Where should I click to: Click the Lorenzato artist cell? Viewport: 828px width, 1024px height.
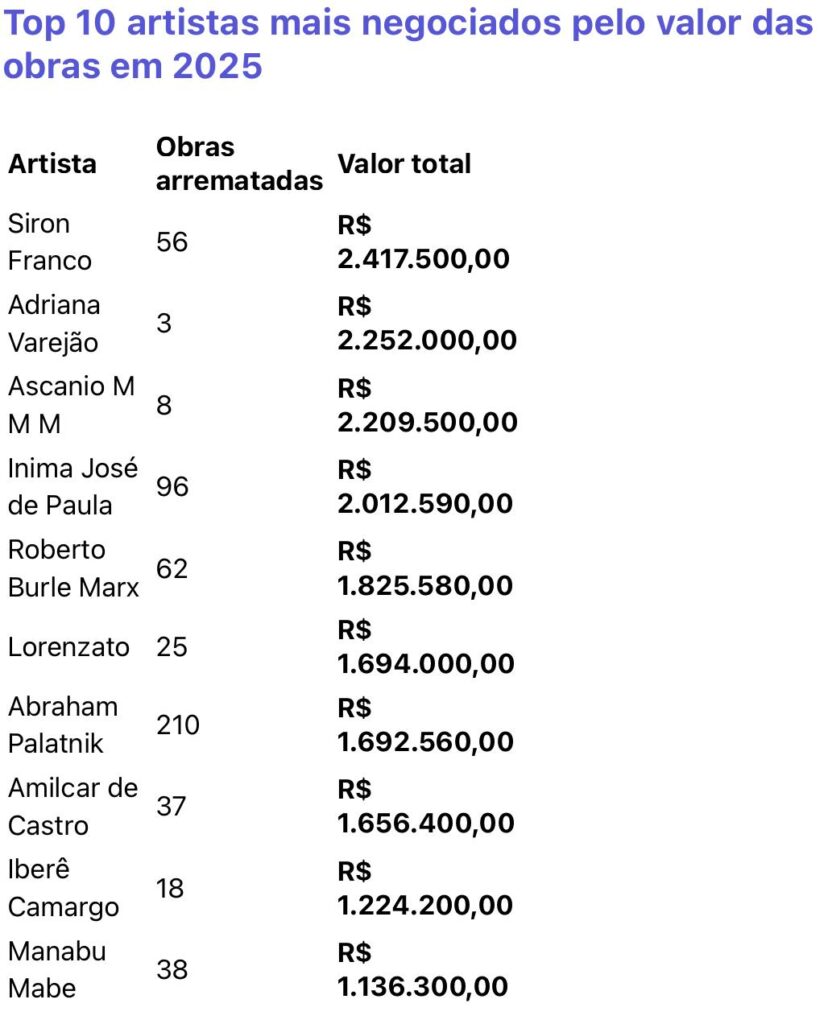tap(69, 647)
